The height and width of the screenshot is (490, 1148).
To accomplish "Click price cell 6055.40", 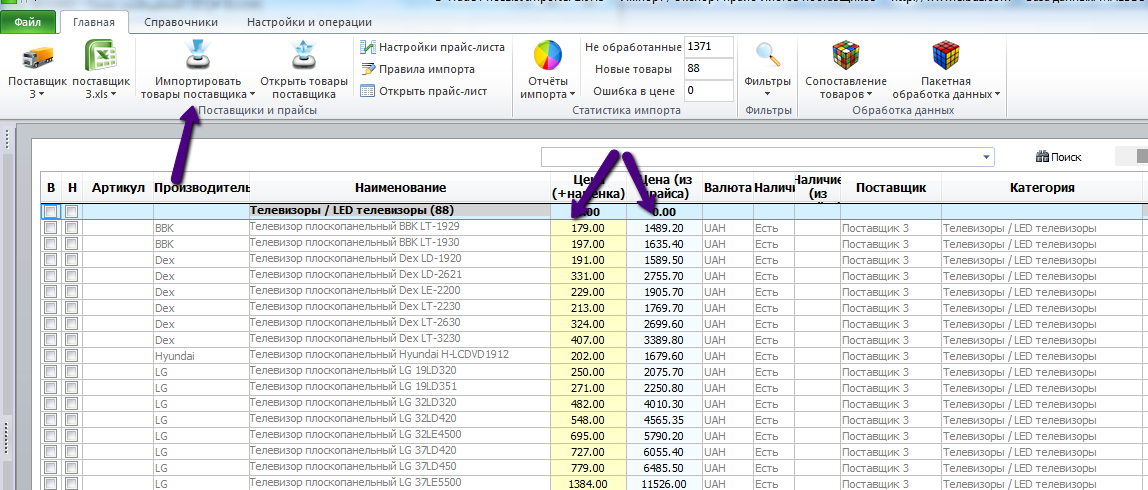I will pos(665,451).
